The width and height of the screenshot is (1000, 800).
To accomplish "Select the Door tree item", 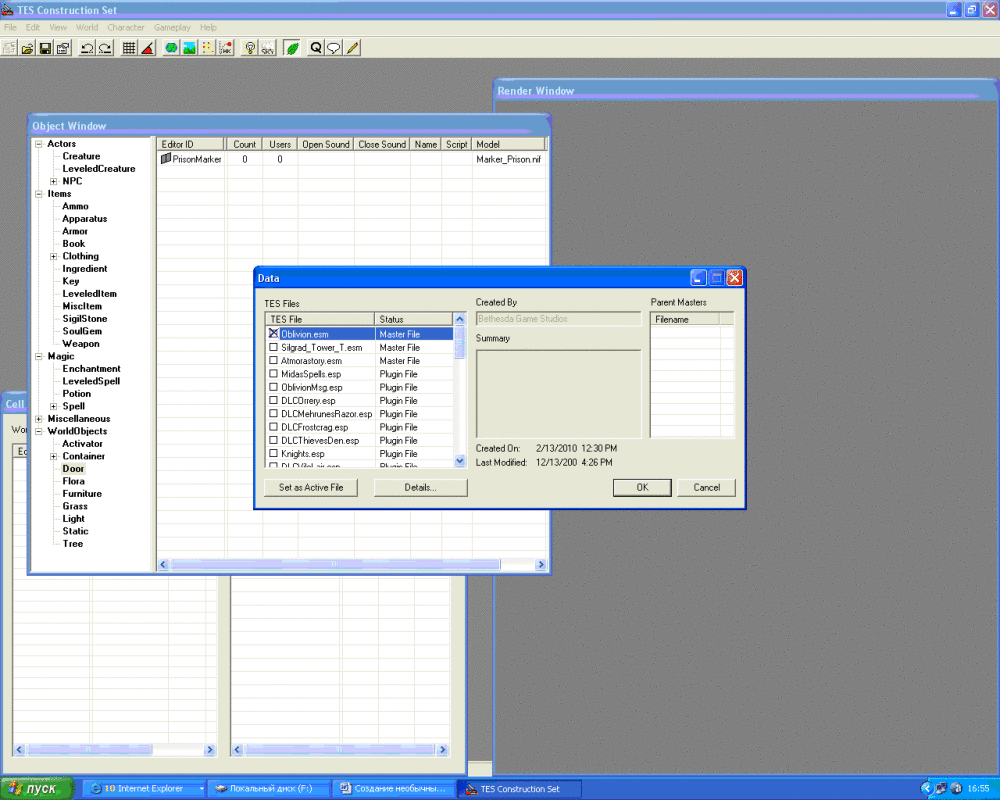I will 73,469.
